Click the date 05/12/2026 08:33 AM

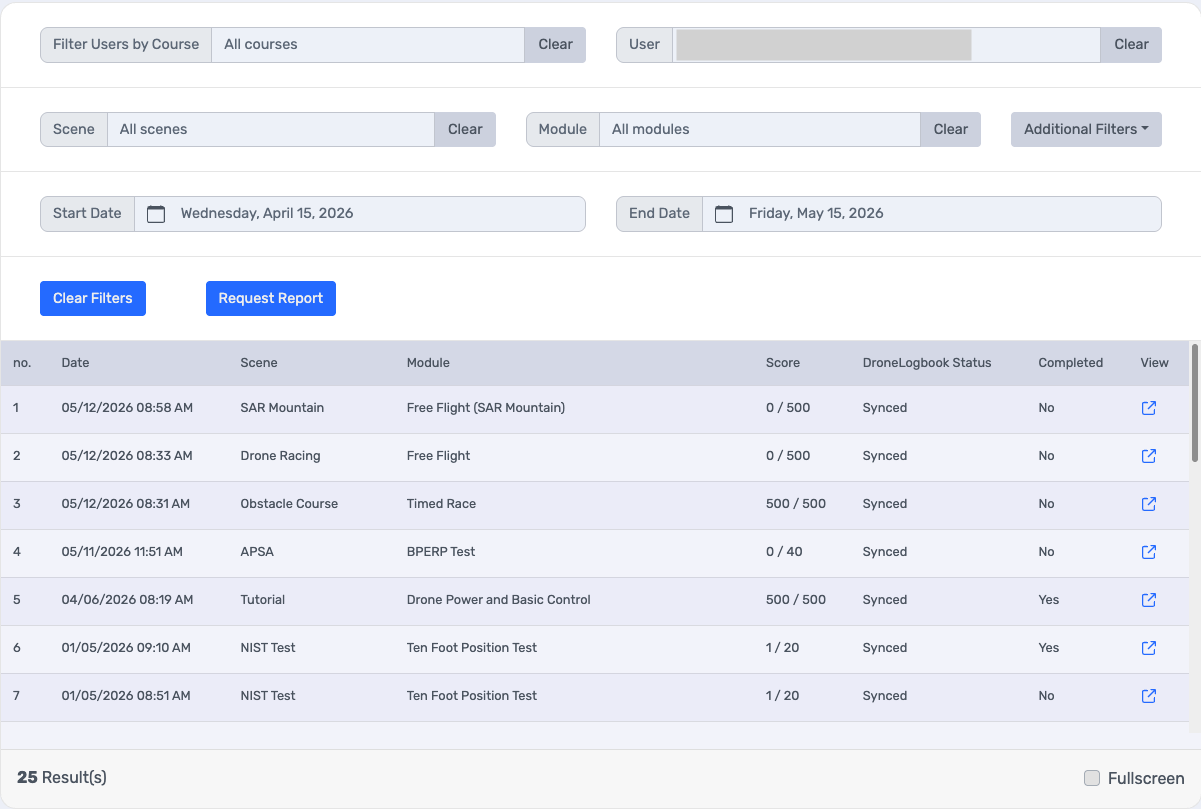127,456
